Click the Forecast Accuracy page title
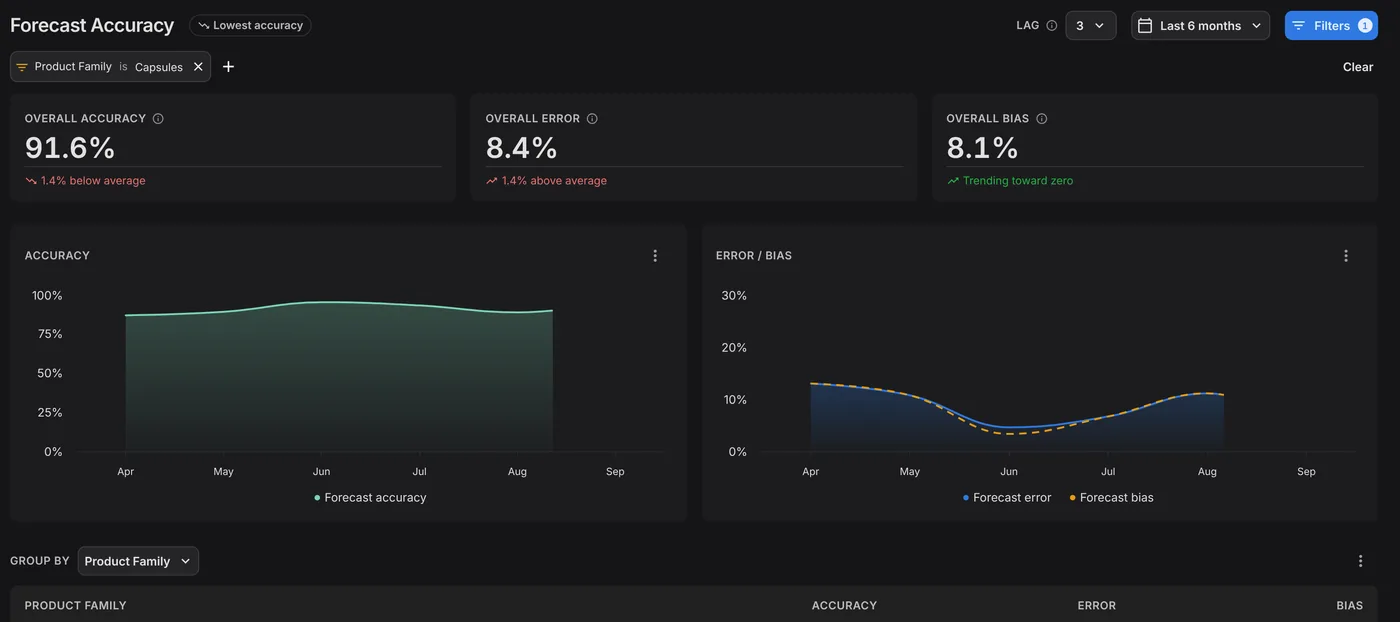 tap(92, 25)
